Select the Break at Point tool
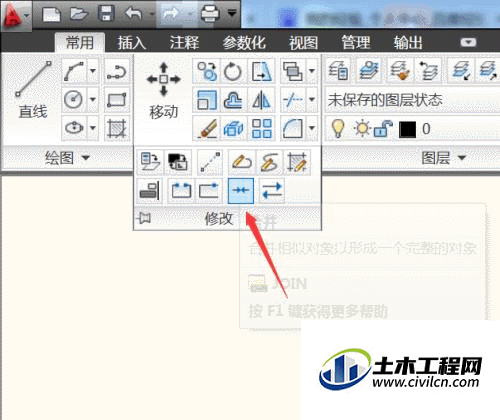 coord(209,191)
